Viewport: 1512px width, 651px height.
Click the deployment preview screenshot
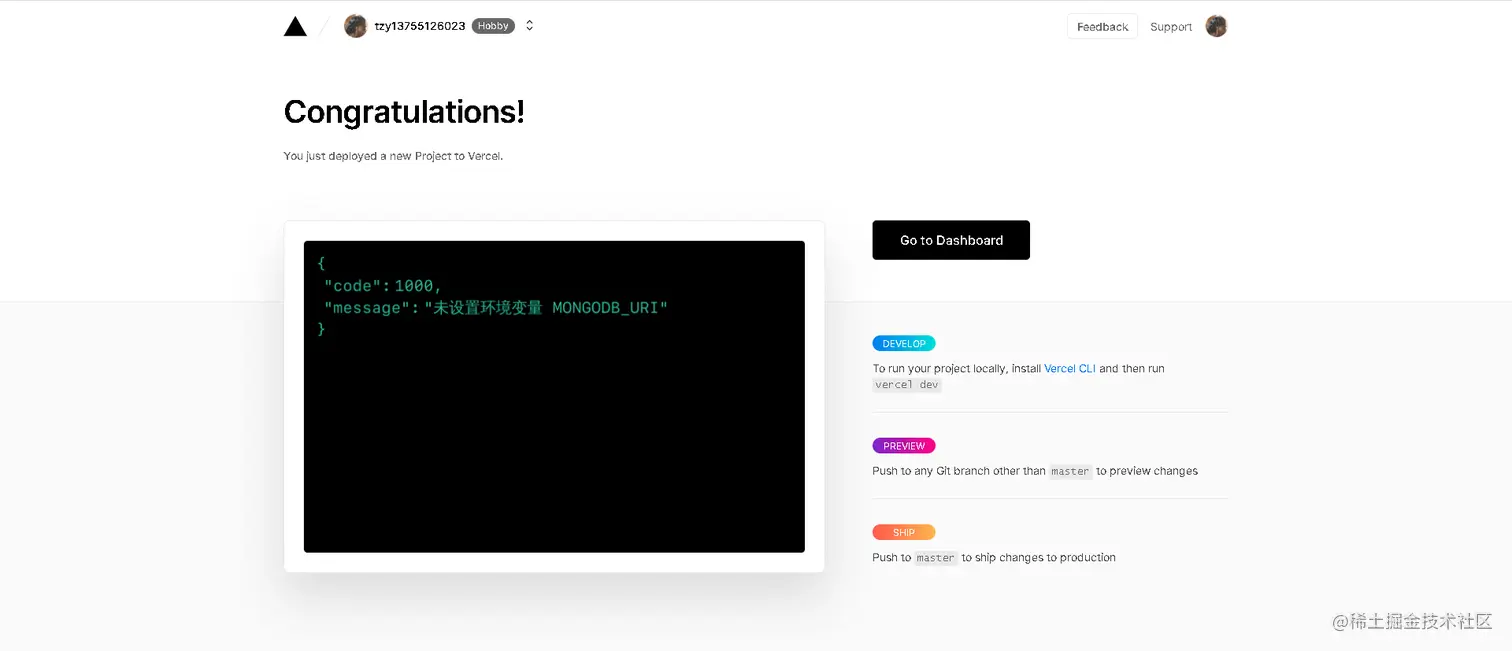pyautogui.click(x=554, y=396)
